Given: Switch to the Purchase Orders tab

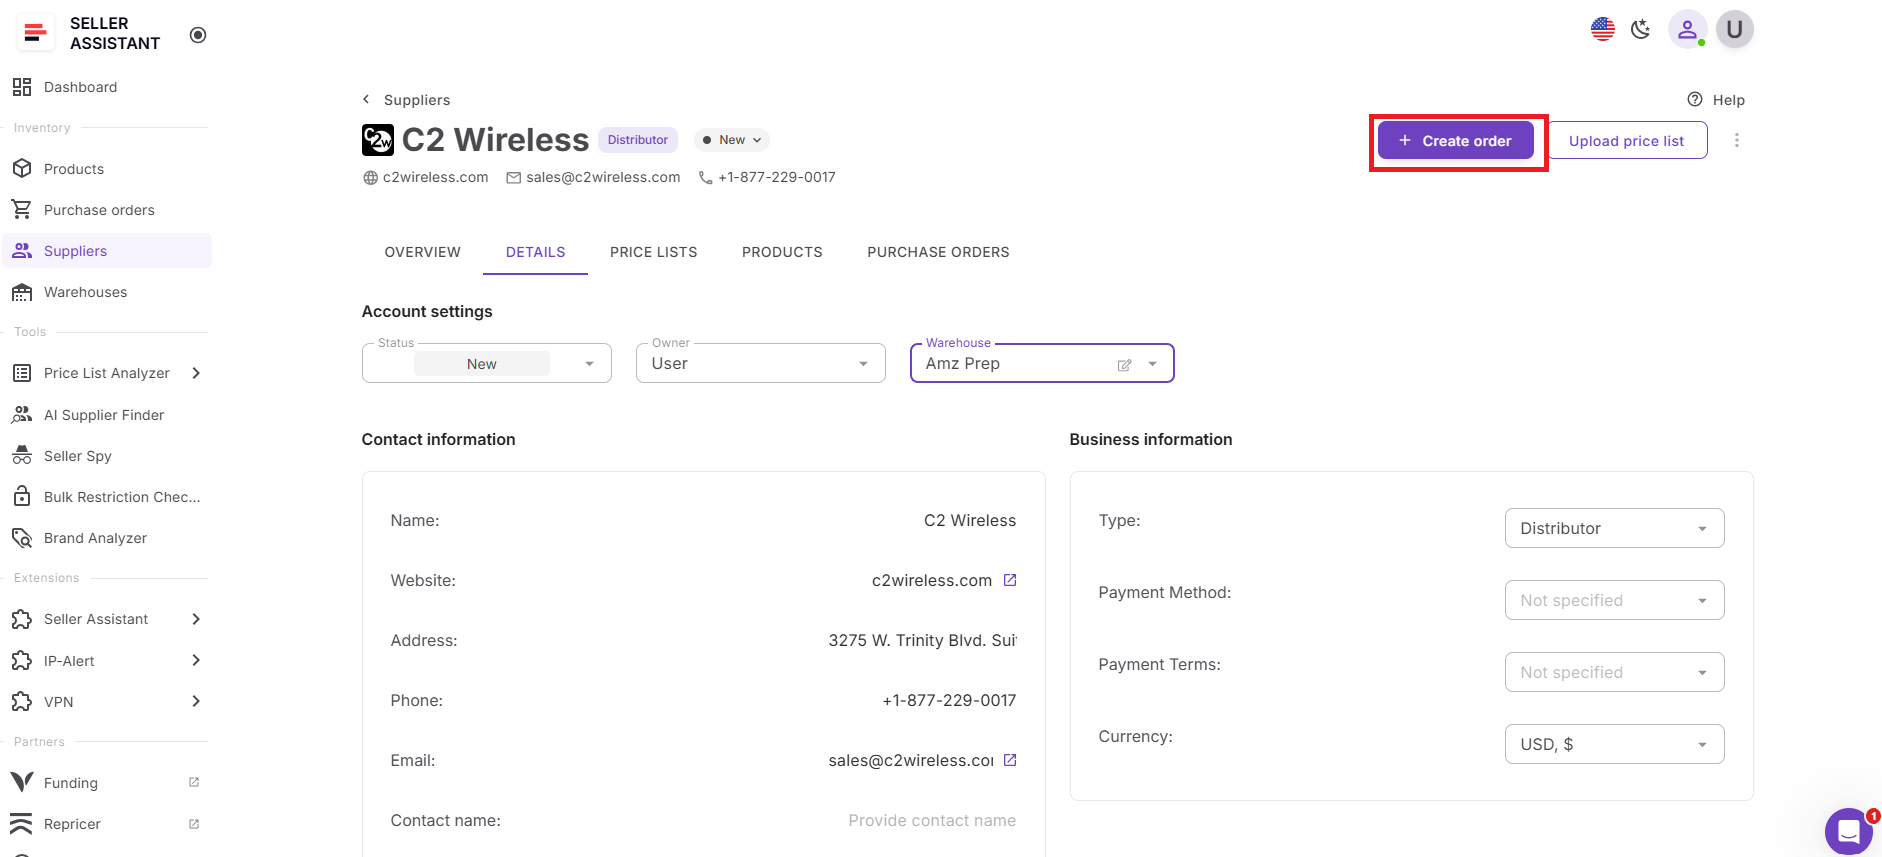Looking at the screenshot, I should (x=937, y=252).
